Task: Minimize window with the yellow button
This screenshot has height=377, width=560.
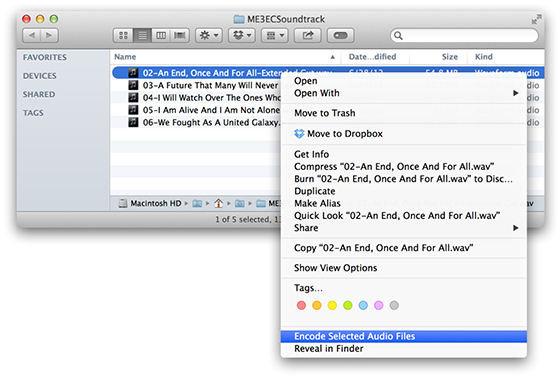Action: 40,19
